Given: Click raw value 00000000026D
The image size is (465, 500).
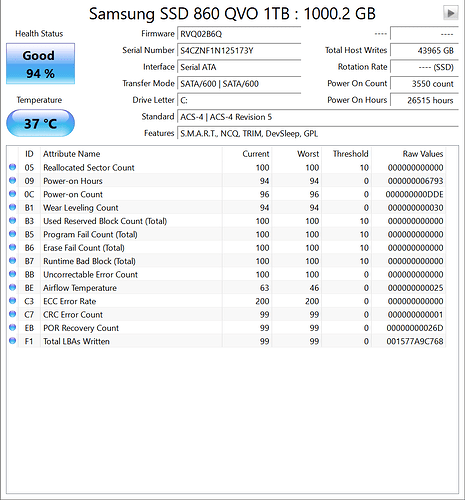Looking at the screenshot, I should tap(415, 328).
